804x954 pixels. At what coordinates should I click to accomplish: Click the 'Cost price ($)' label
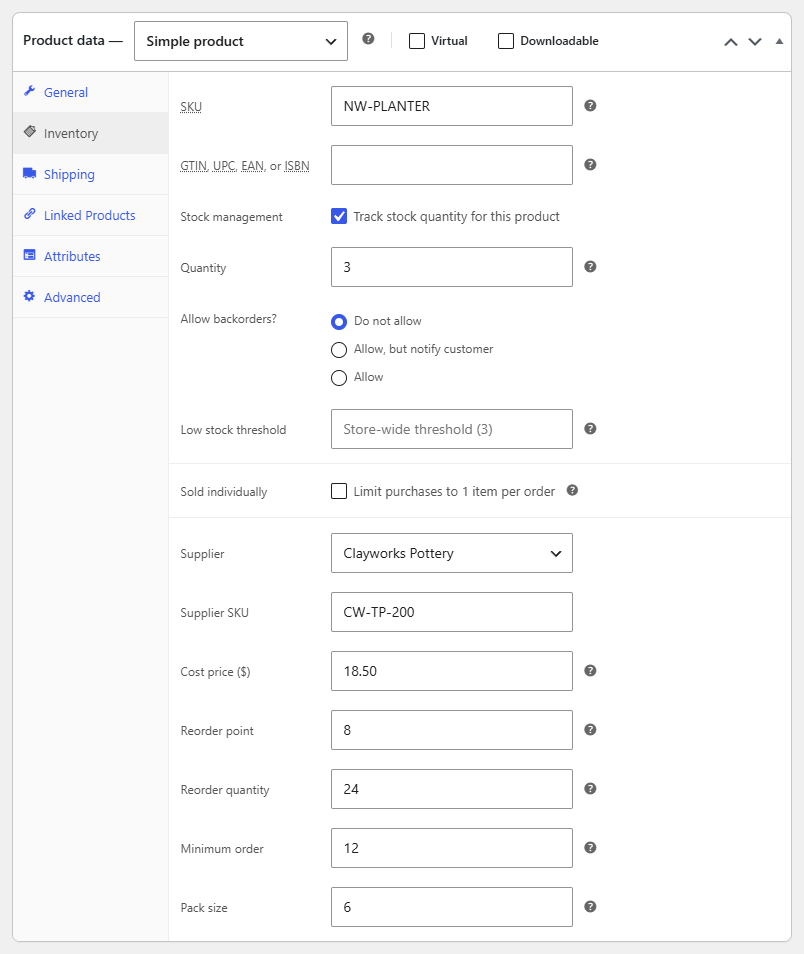coord(215,672)
